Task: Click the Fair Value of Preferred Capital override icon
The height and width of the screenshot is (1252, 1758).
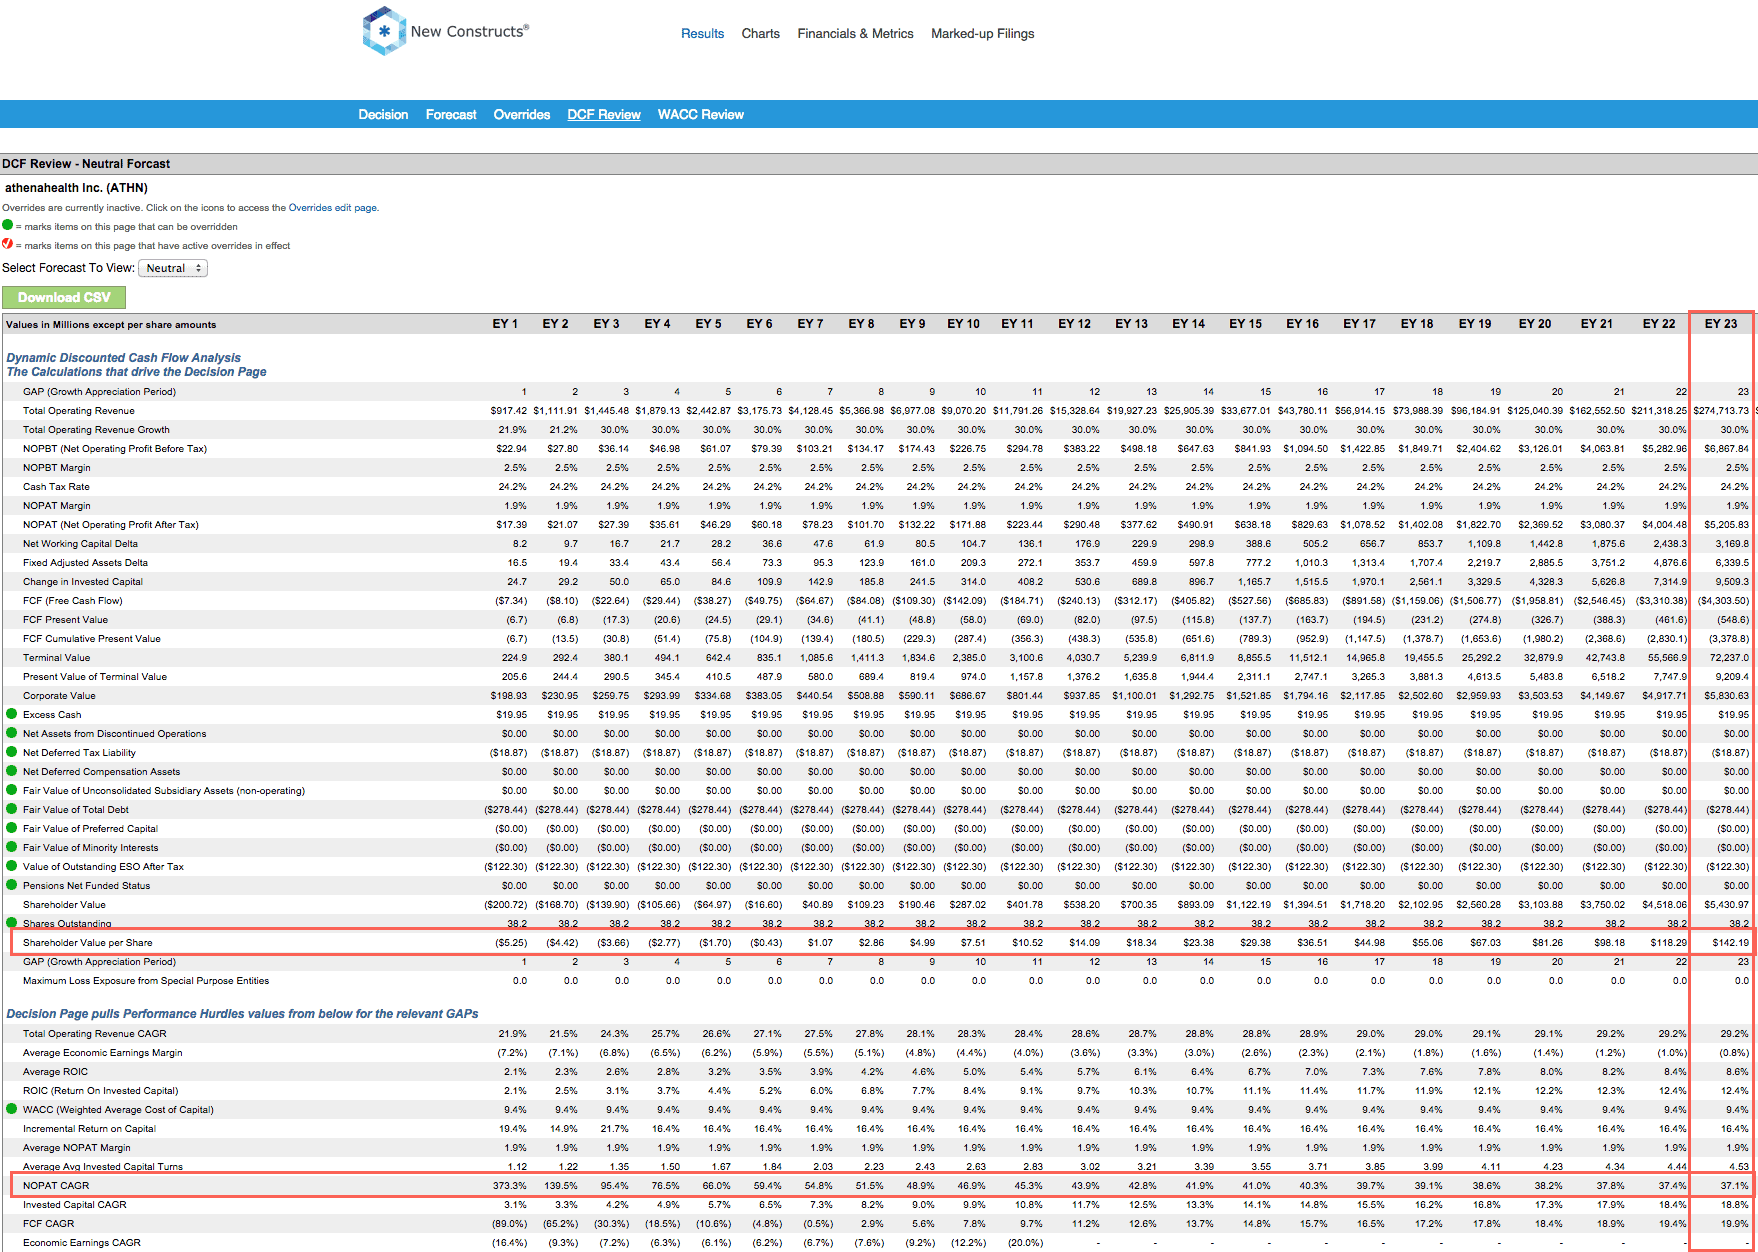Action: 11,828
